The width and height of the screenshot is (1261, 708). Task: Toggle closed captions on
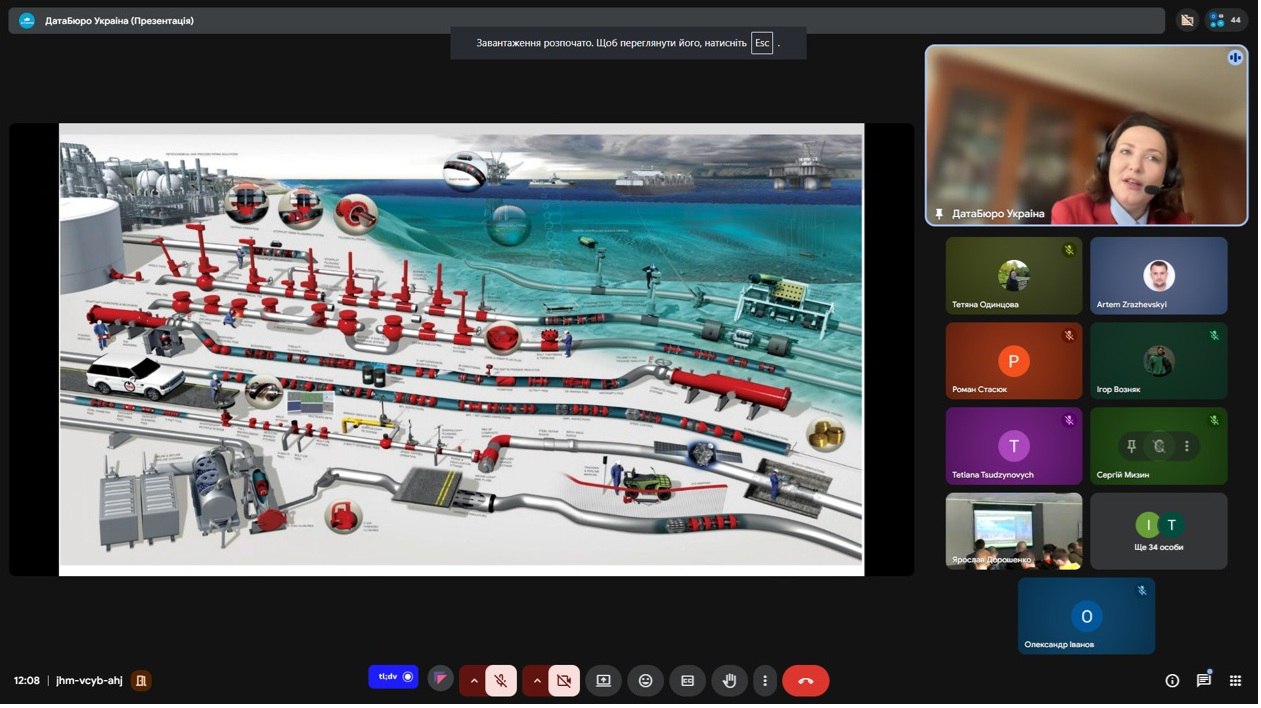click(x=687, y=681)
